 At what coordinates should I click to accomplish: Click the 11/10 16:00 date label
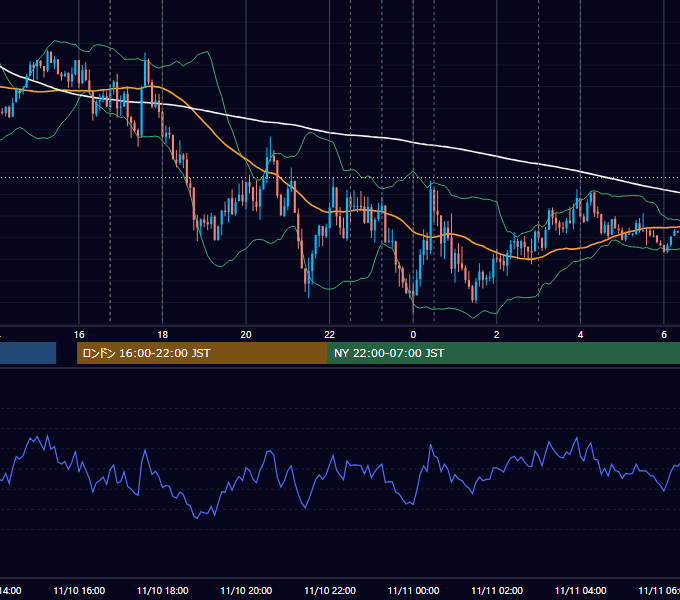point(79,590)
